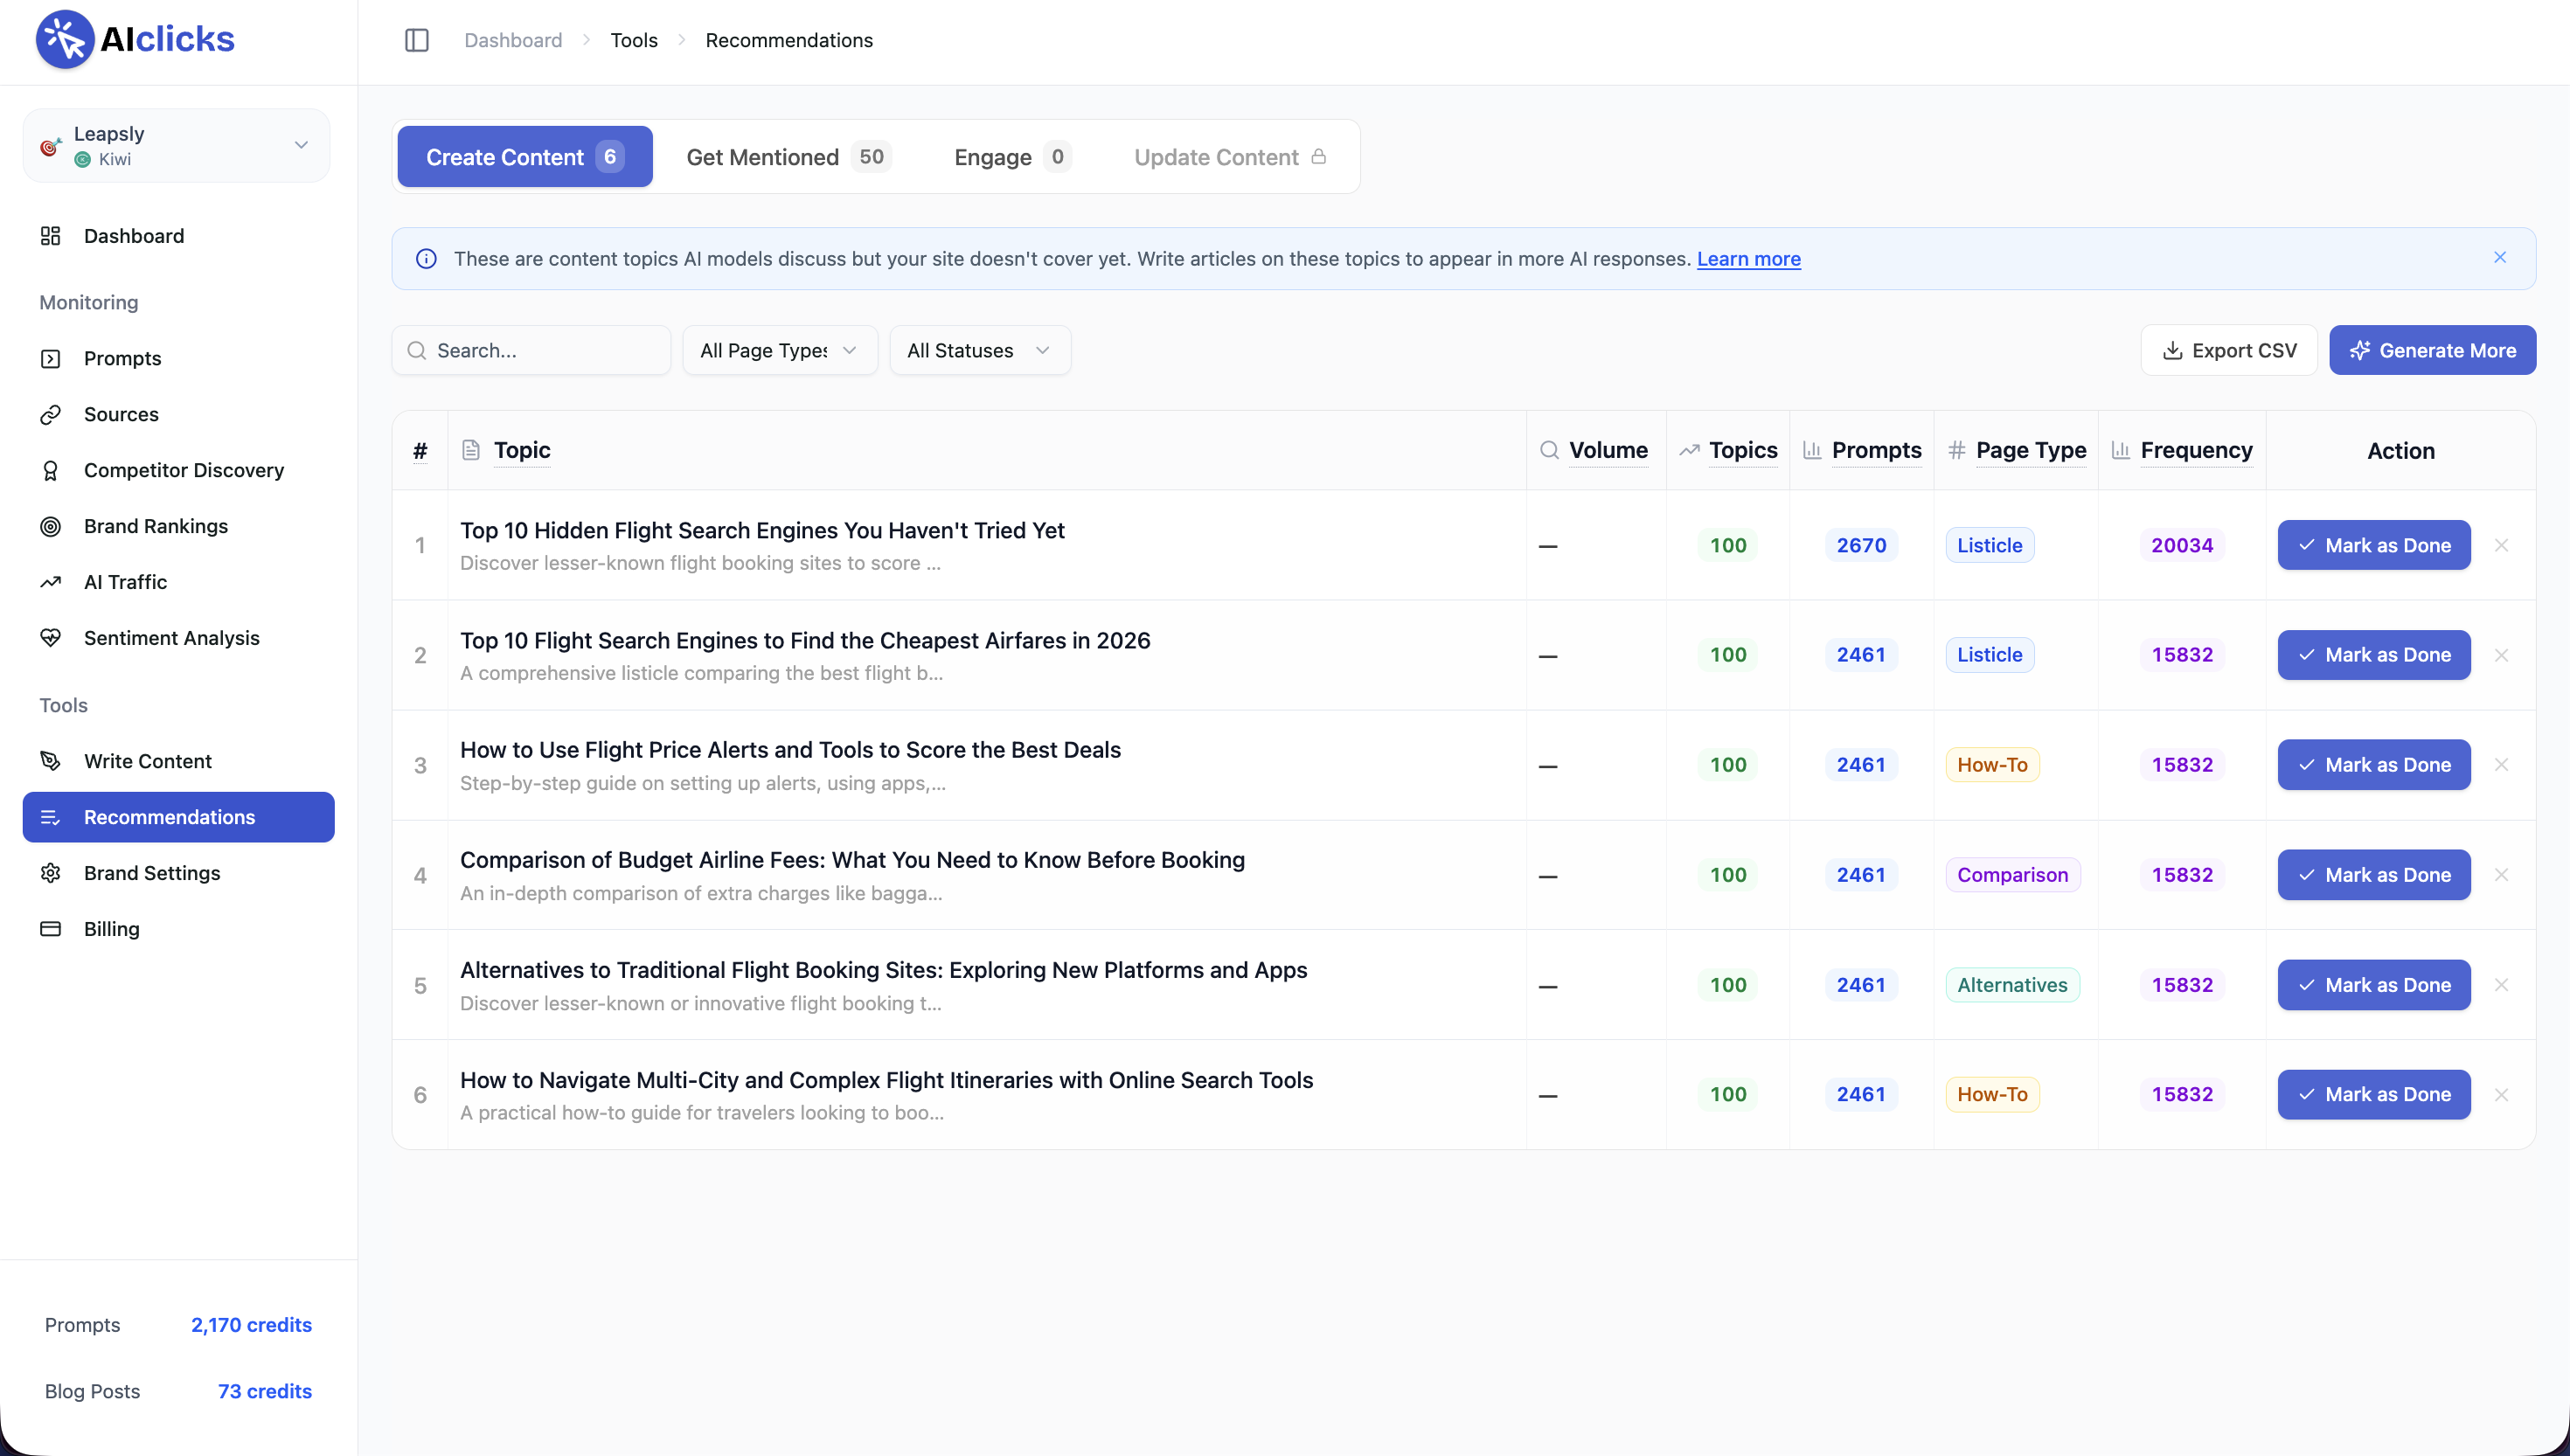Click the Write Content pen icon

pos(50,761)
